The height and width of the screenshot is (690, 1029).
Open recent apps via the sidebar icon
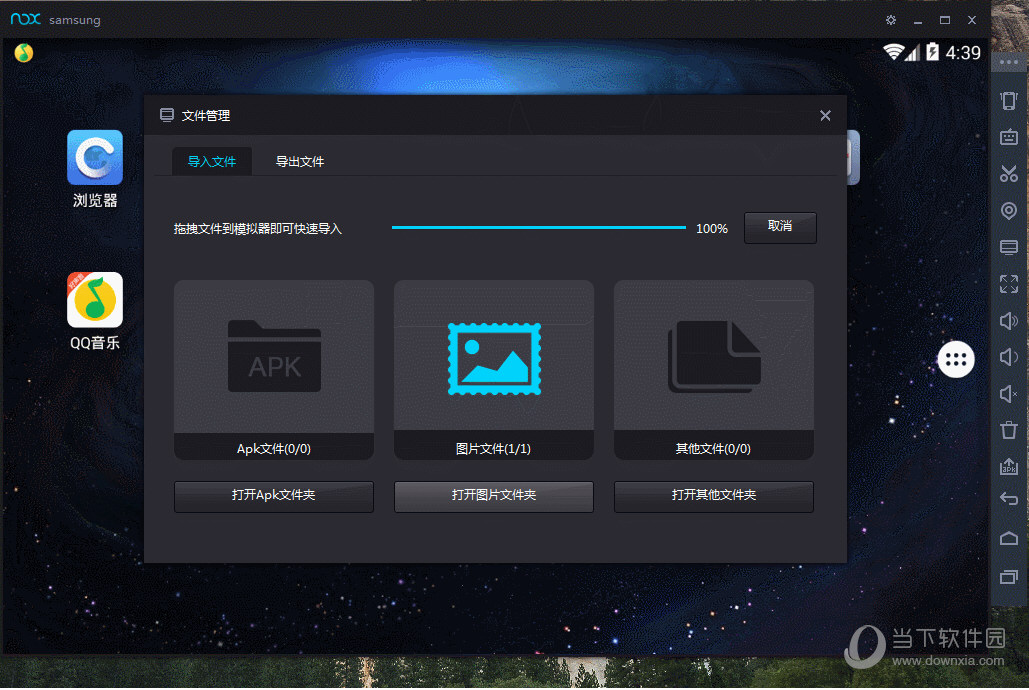coord(1008,575)
